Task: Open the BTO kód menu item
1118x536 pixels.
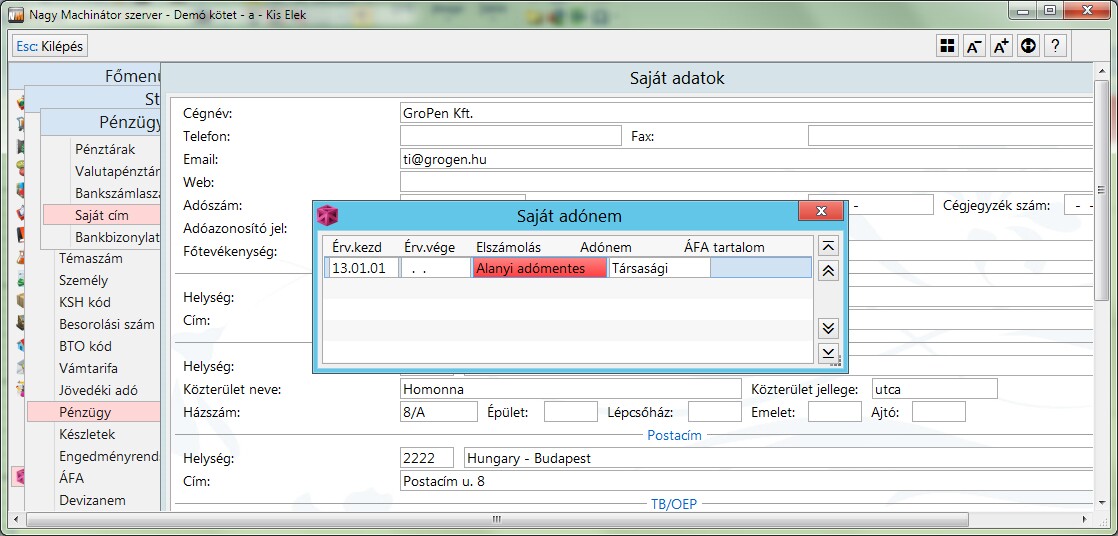Action: tap(85, 346)
